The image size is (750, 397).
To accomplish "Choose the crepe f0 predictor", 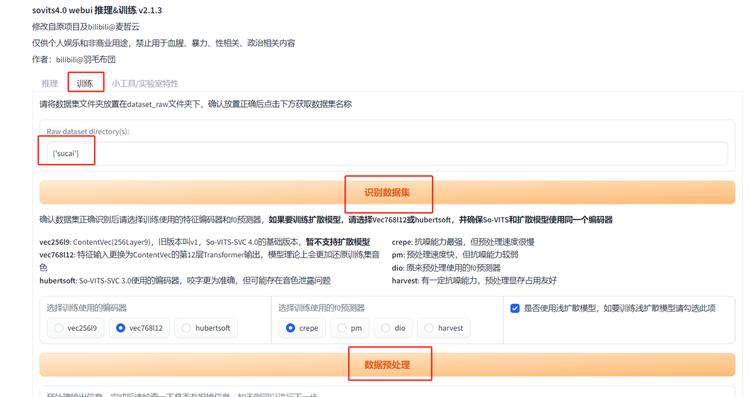I will [x=302, y=328].
